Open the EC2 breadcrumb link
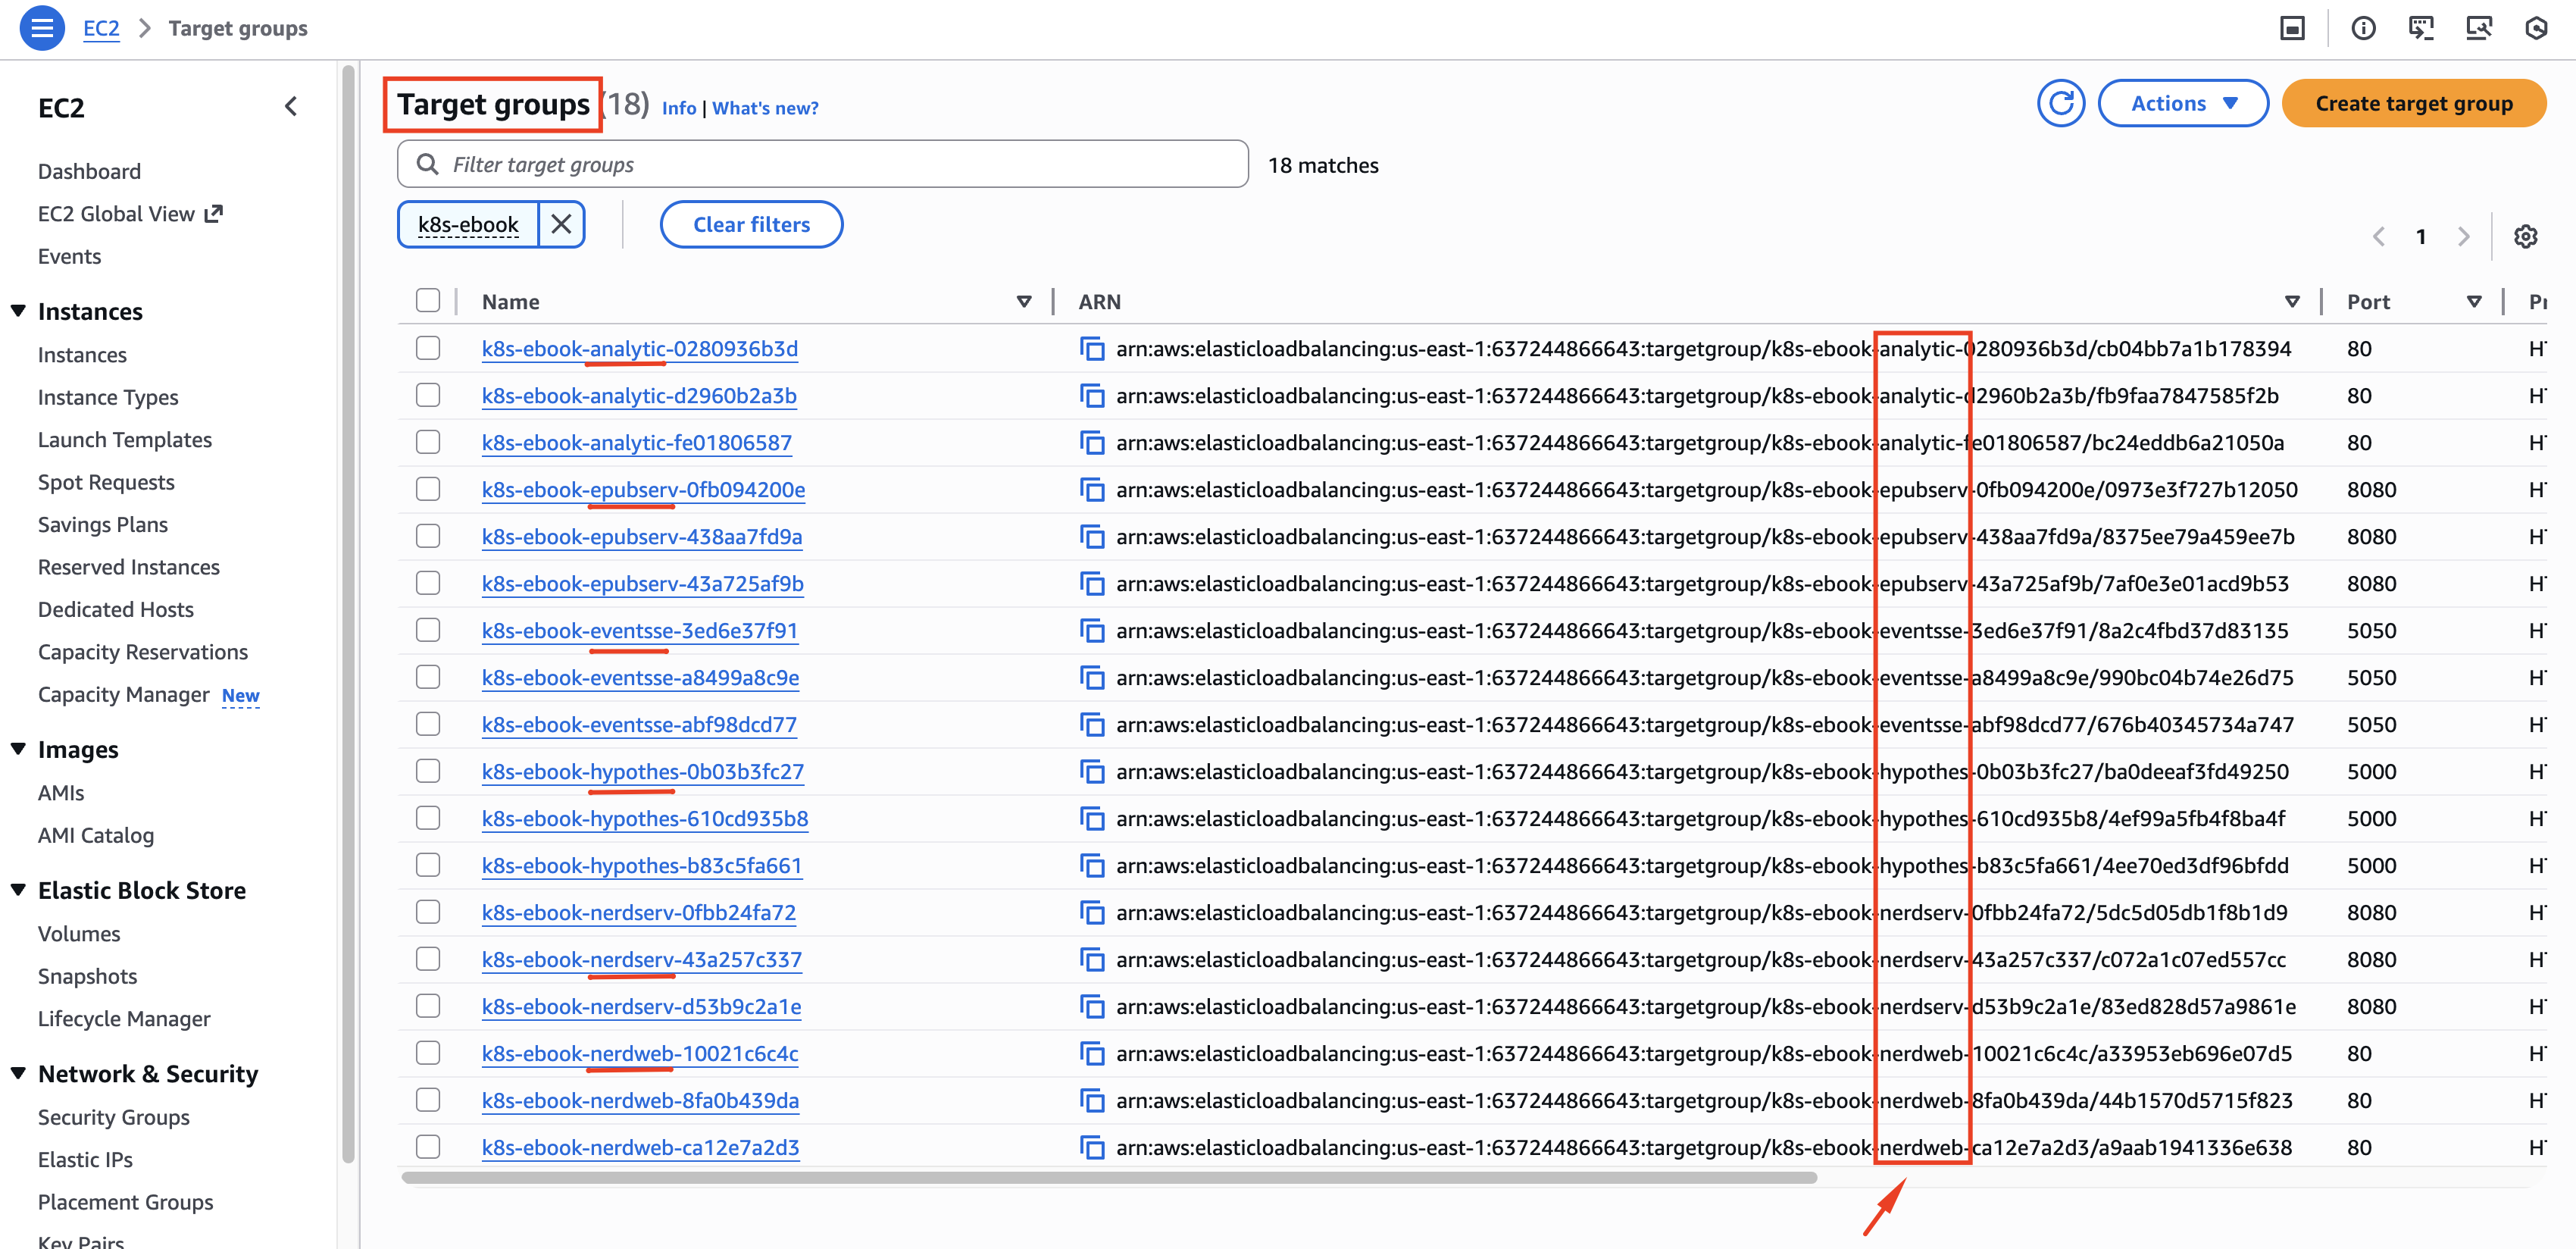Viewport: 2576px width, 1249px height. coord(101,28)
